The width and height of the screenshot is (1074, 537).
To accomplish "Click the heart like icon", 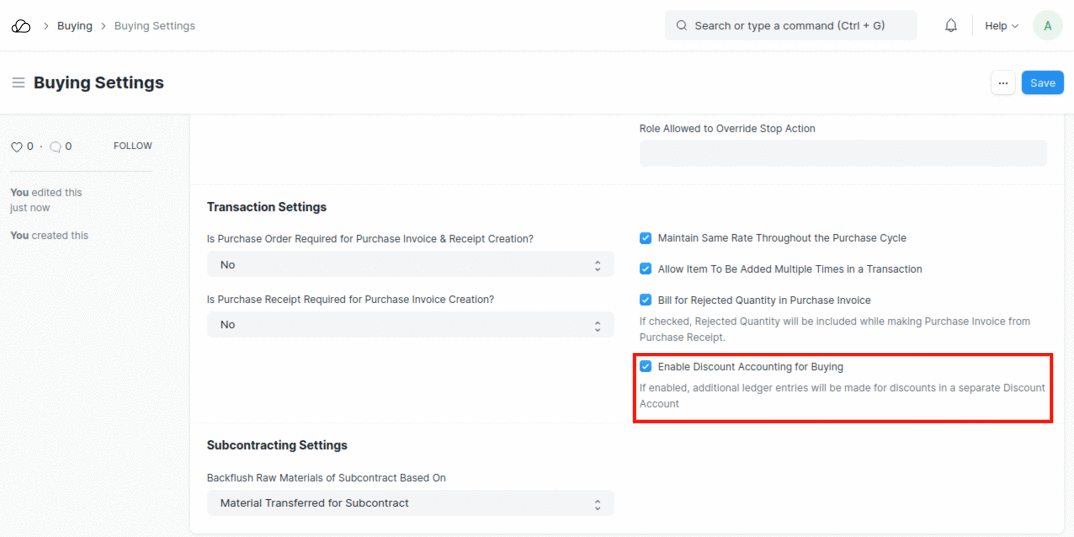I will [16, 147].
